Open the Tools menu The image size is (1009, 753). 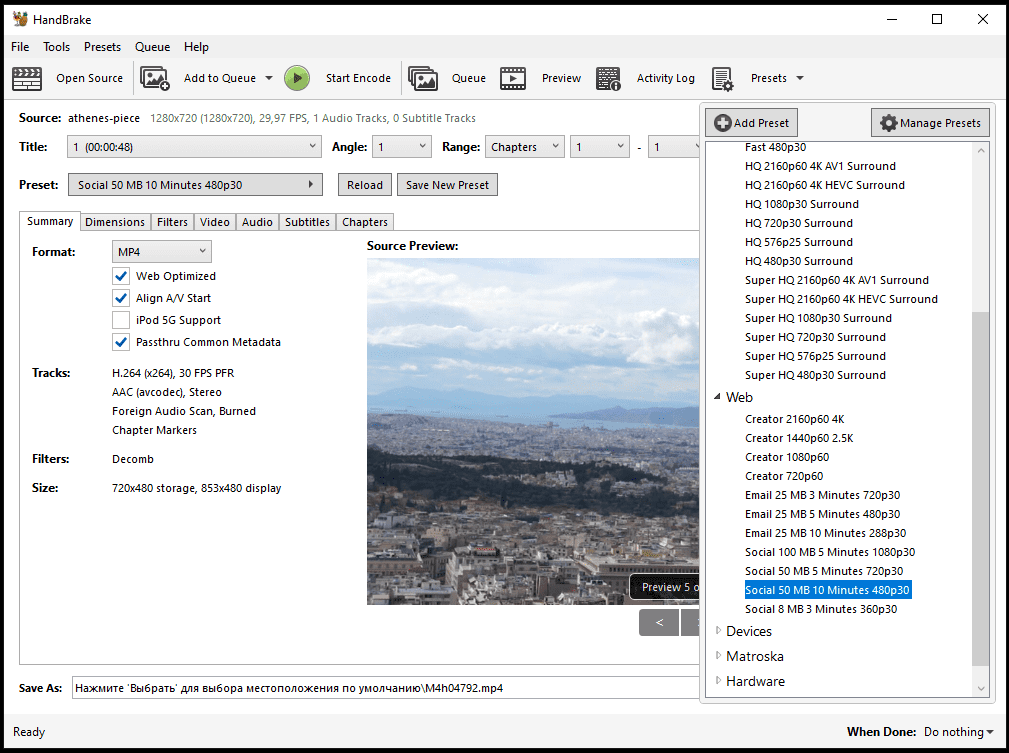[56, 47]
